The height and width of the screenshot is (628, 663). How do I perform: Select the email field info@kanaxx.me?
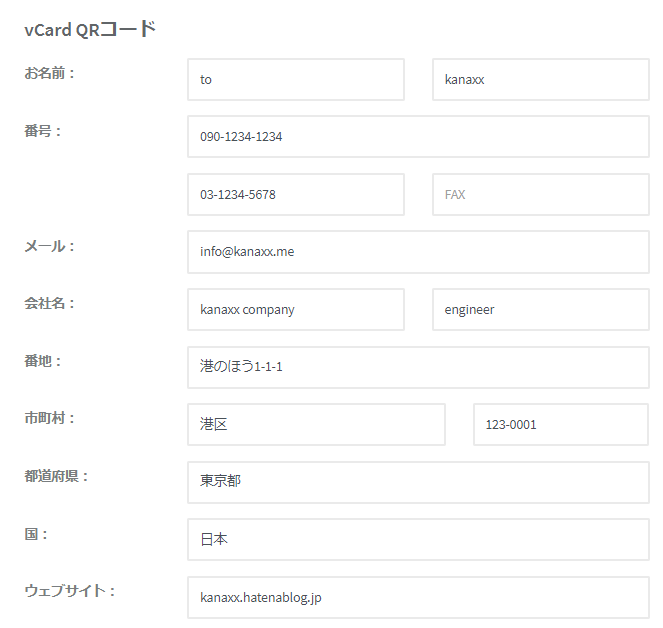pyautogui.click(x=419, y=252)
